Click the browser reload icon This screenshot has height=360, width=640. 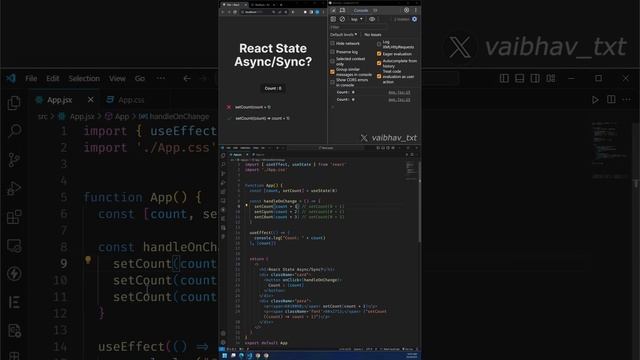pyautogui.click(x=235, y=12)
